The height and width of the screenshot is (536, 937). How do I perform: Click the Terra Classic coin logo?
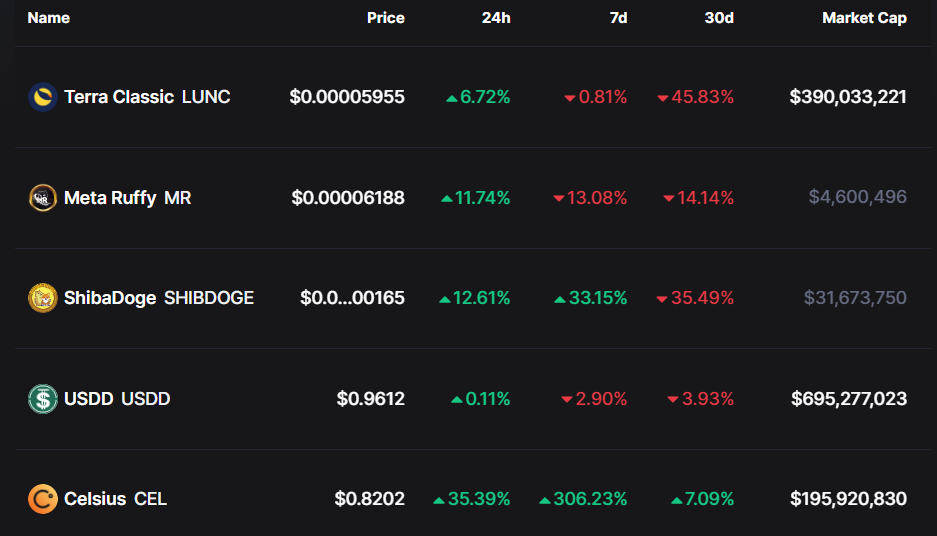tap(42, 97)
